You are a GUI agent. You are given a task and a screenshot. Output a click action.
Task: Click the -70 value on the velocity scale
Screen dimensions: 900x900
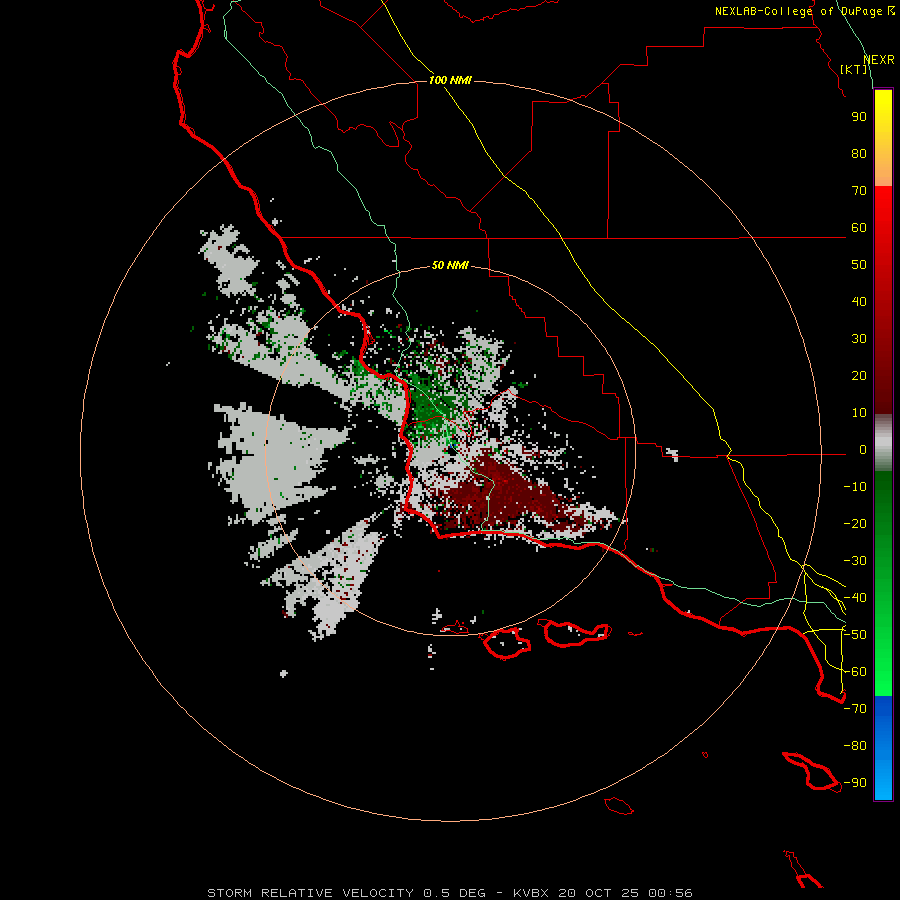click(855, 709)
